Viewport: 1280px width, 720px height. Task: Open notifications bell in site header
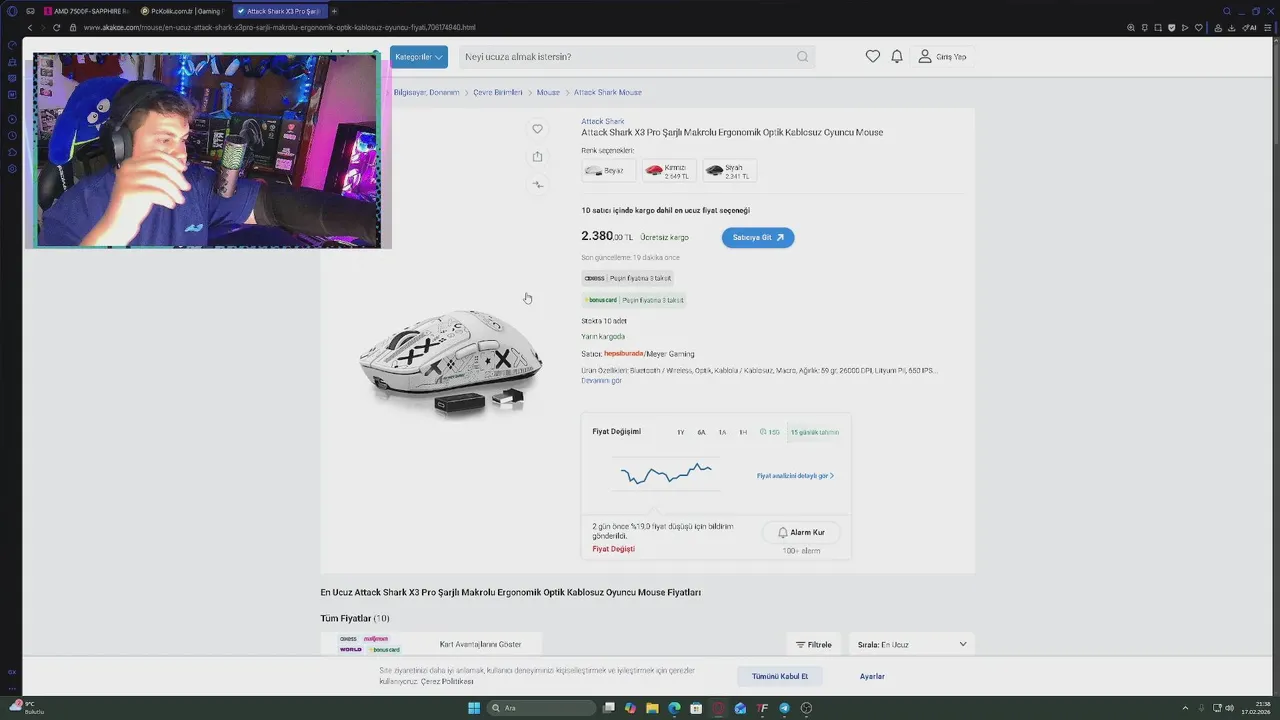897,57
